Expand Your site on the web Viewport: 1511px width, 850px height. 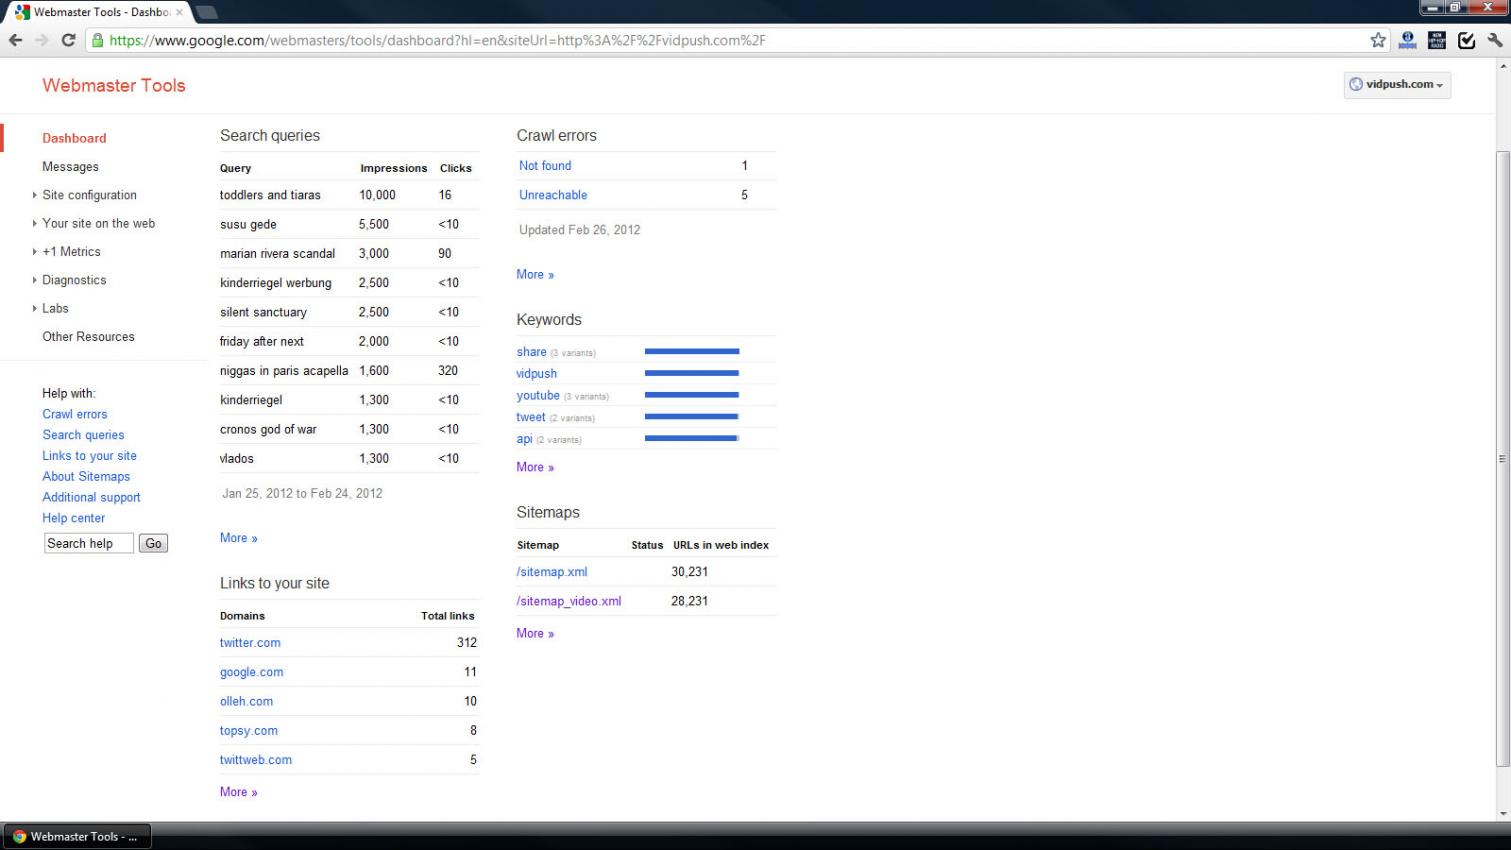coord(98,223)
